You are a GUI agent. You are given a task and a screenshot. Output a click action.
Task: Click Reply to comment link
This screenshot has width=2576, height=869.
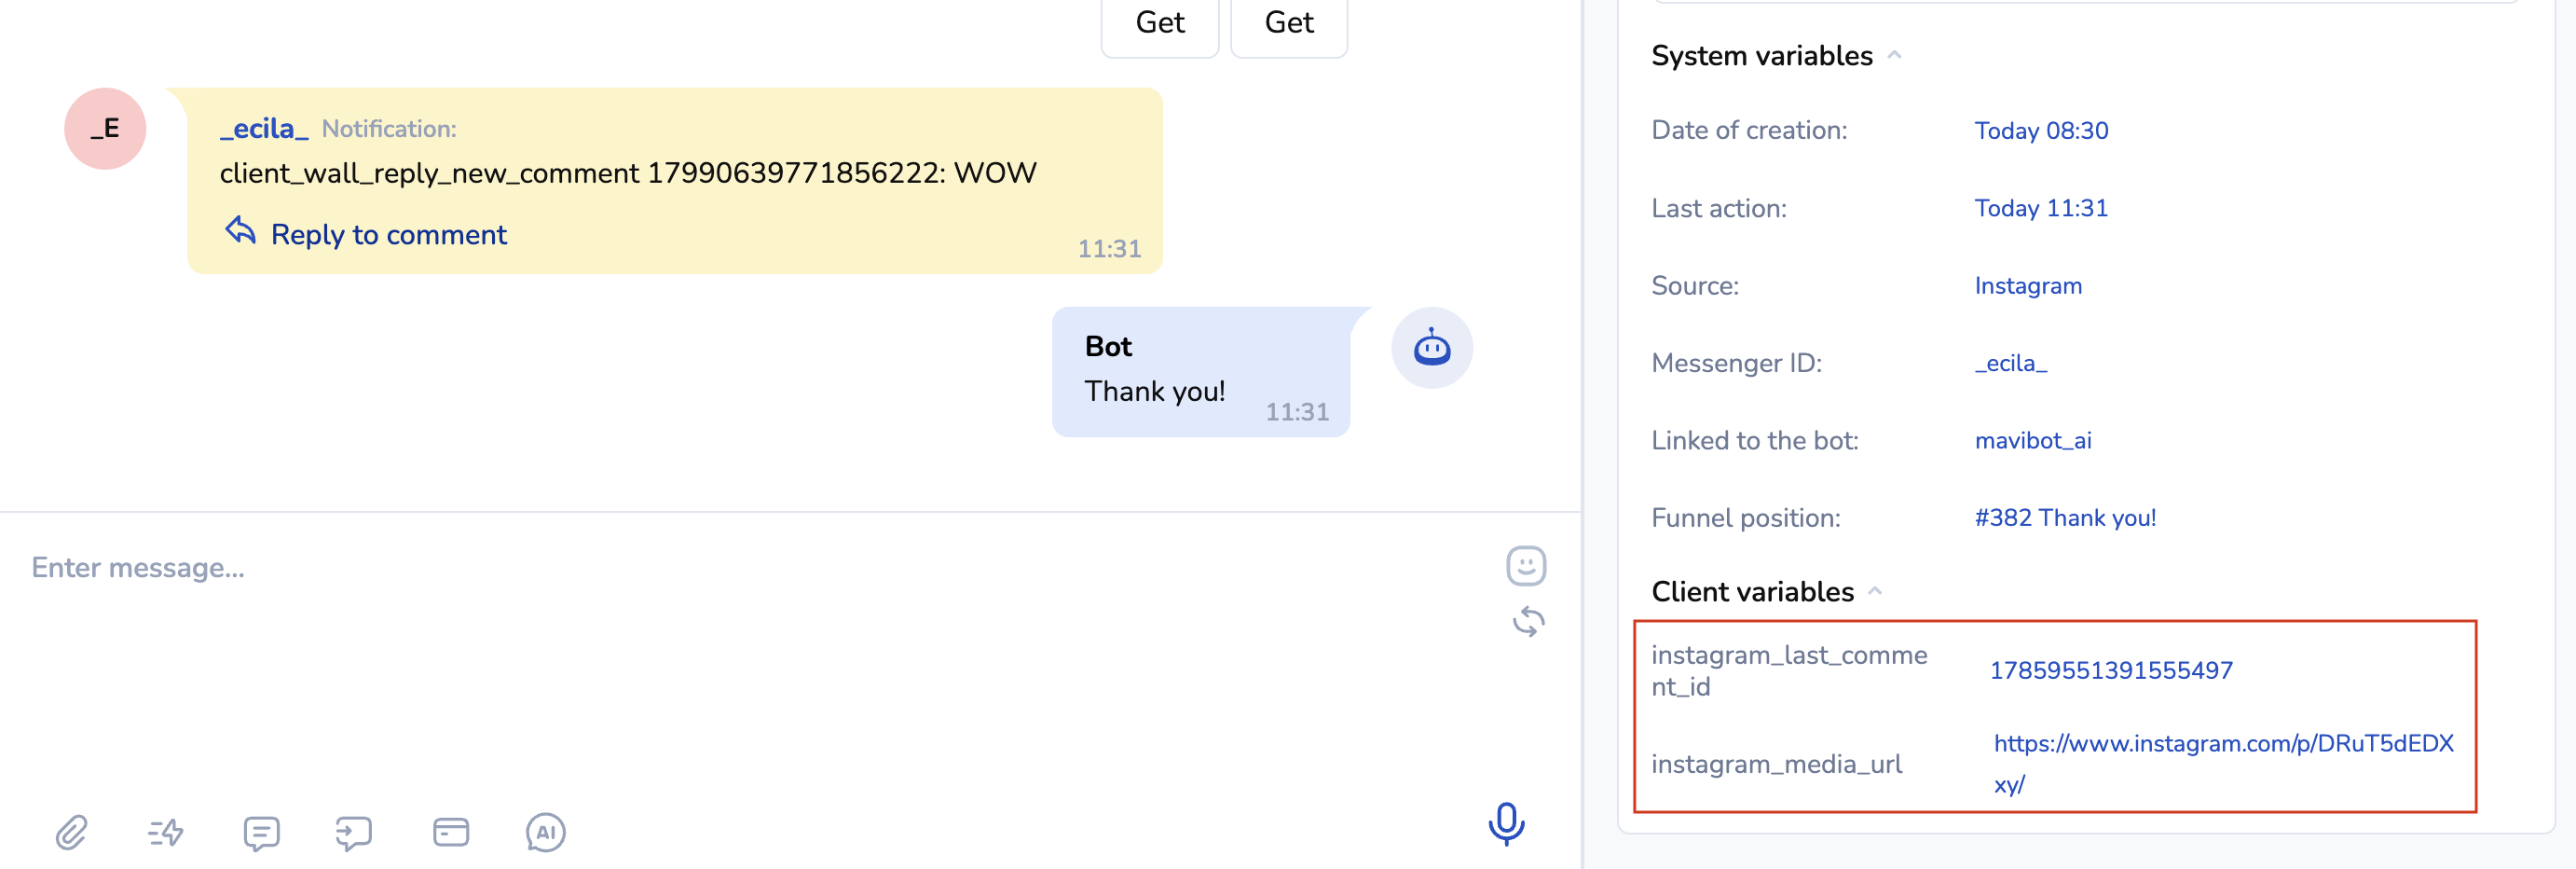pos(387,234)
